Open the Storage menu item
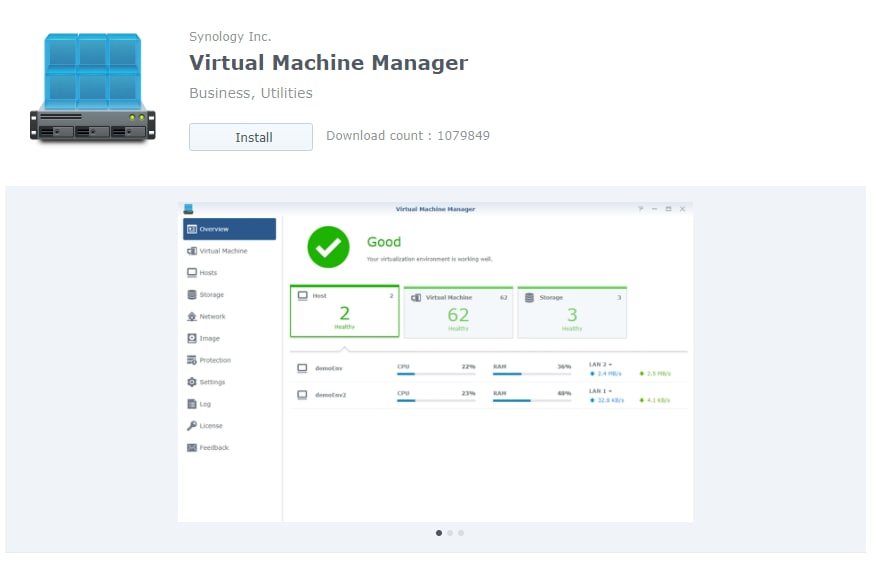 (229, 295)
